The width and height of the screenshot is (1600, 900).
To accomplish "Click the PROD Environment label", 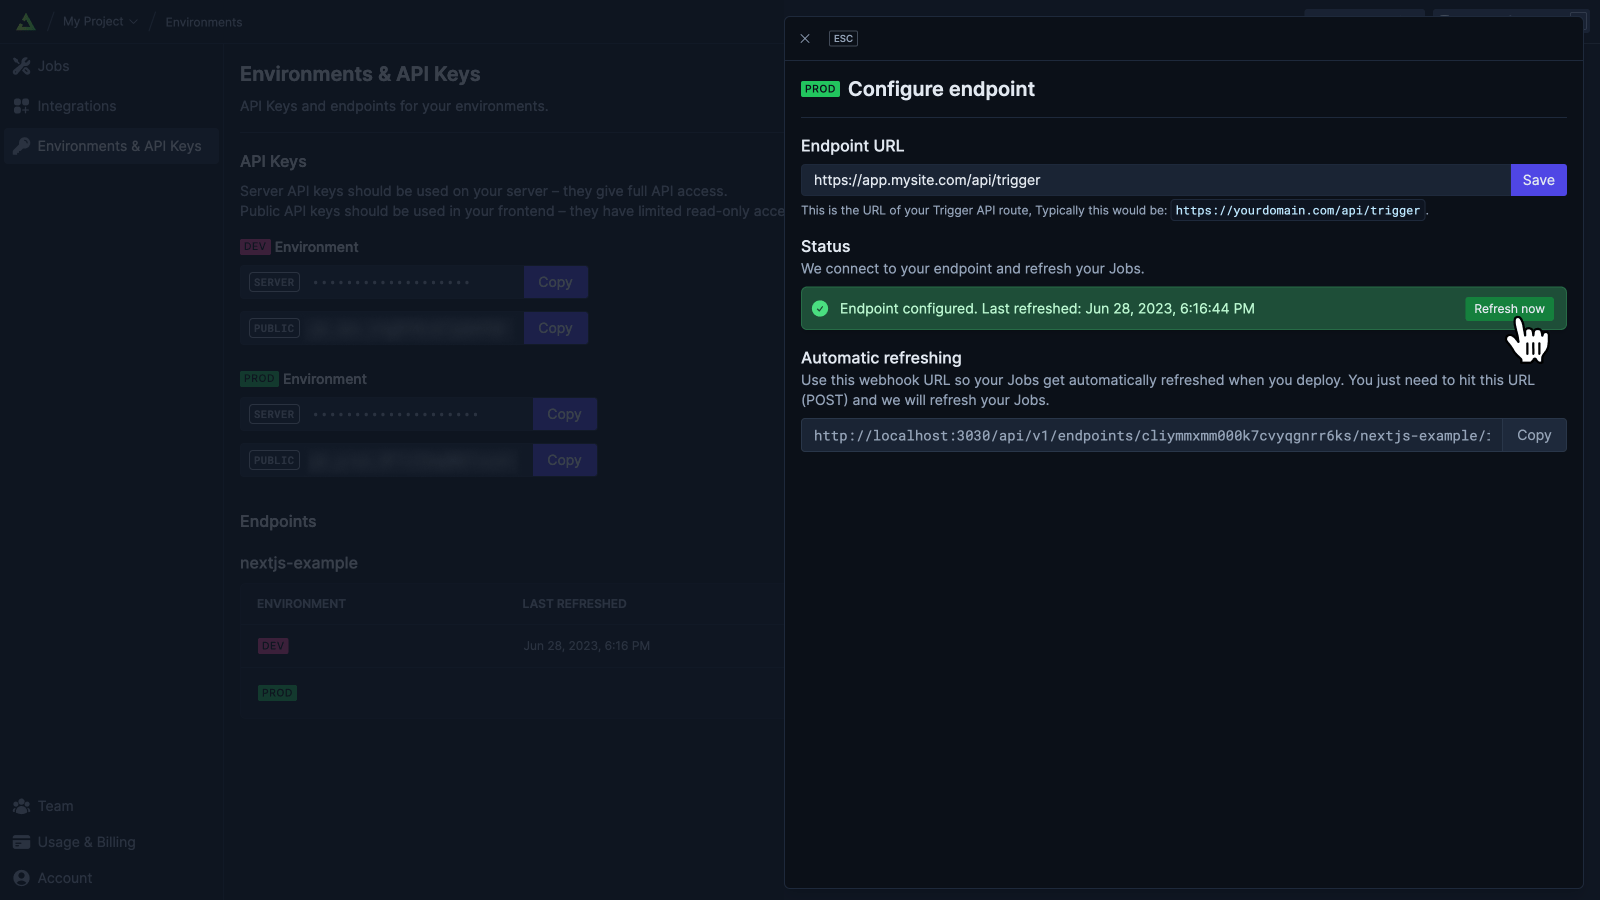I will tap(303, 379).
